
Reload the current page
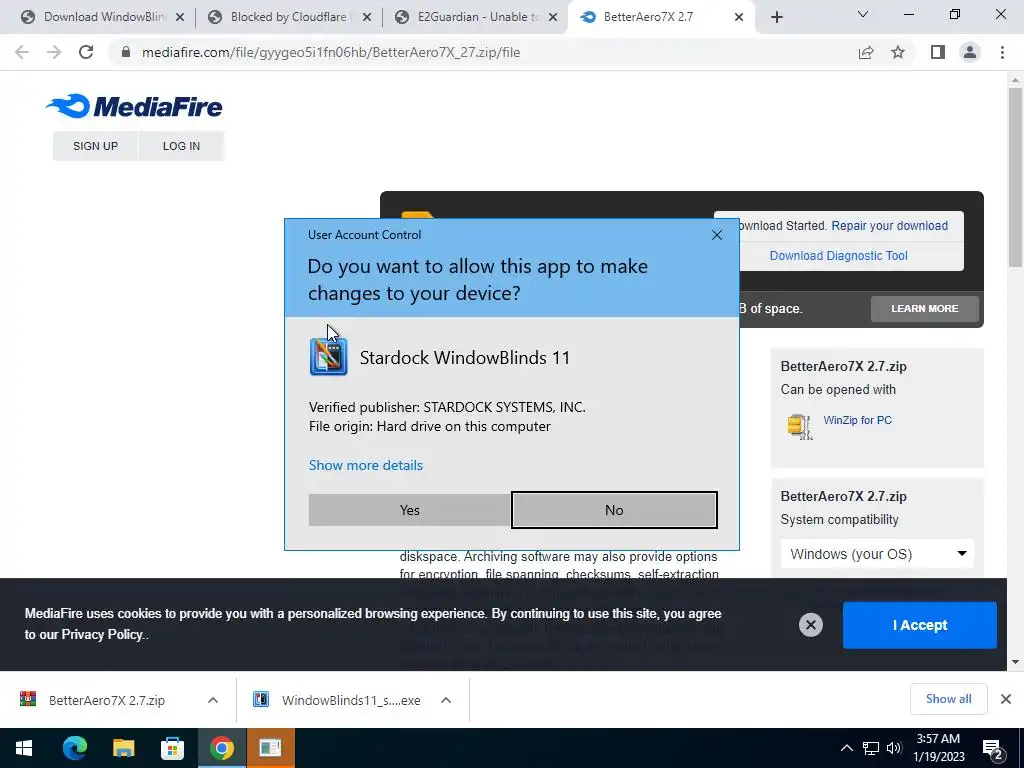[86, 52]
